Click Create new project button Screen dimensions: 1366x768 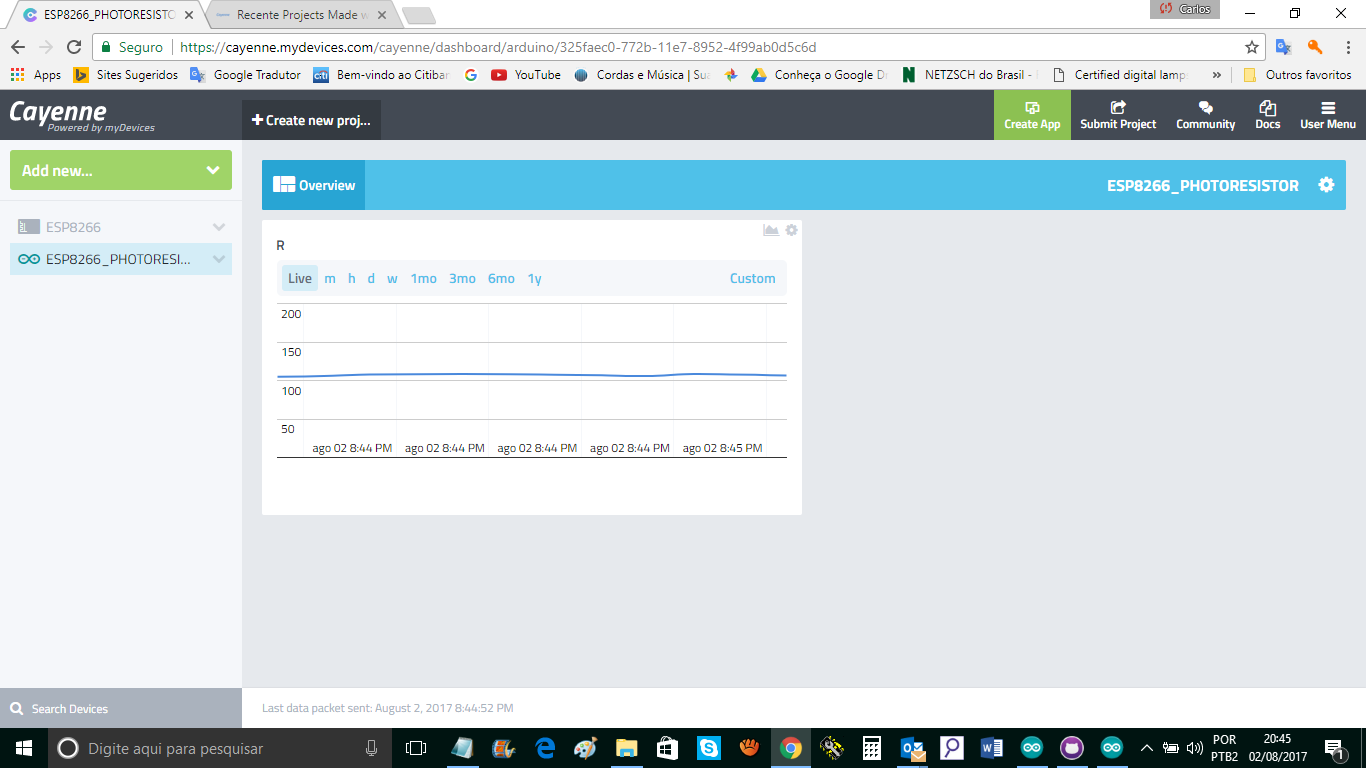[x=311, y=120]
